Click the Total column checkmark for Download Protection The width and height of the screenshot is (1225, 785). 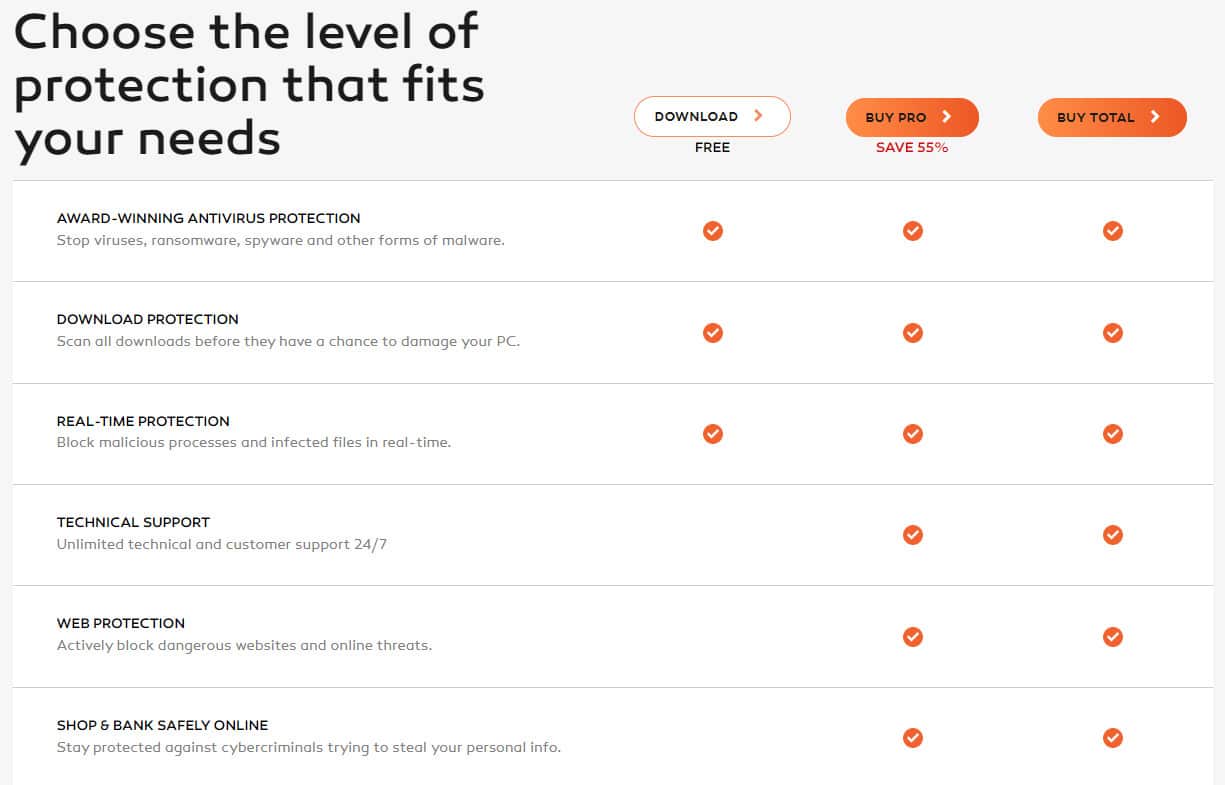tap(1113, 332)
